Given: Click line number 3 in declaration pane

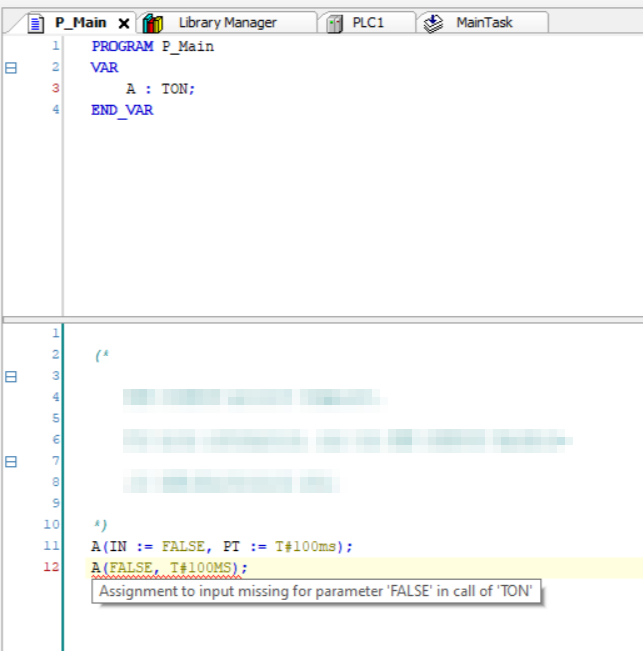Looking at the screenshot, I should (56, 89).
